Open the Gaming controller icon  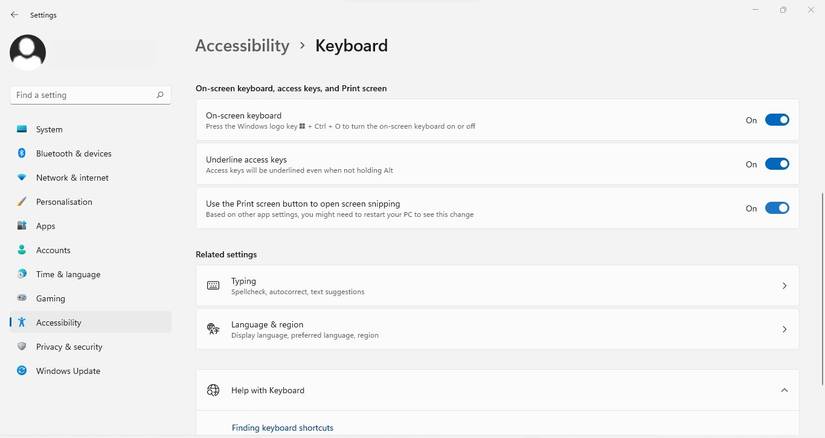pyautogui.click(x=22, y=298)
